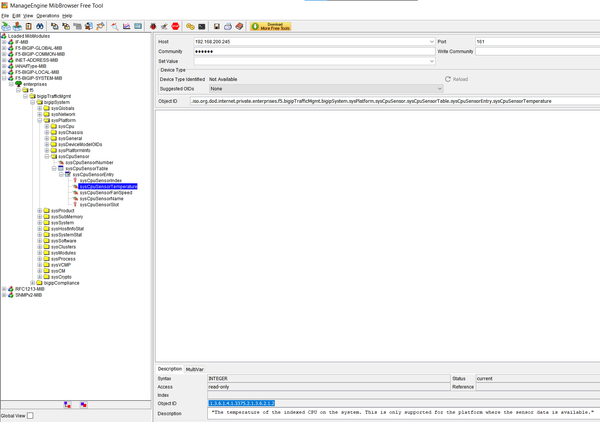Open the Operations menu
Screen dimensions: 600x422
[x=47, y=16]
